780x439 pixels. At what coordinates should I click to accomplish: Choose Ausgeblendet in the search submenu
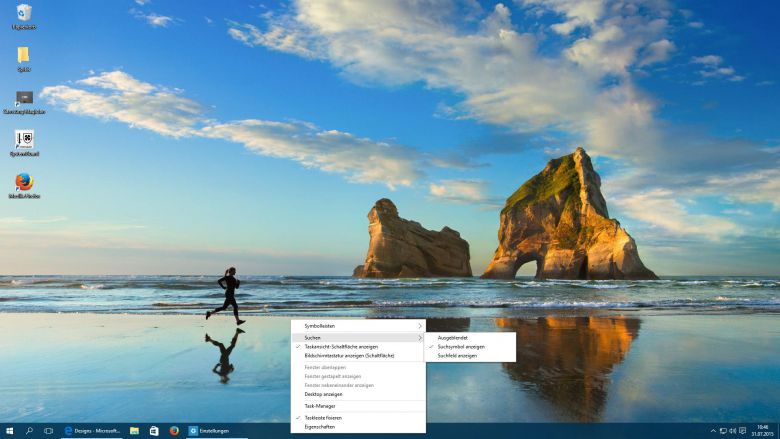point(470,338)
